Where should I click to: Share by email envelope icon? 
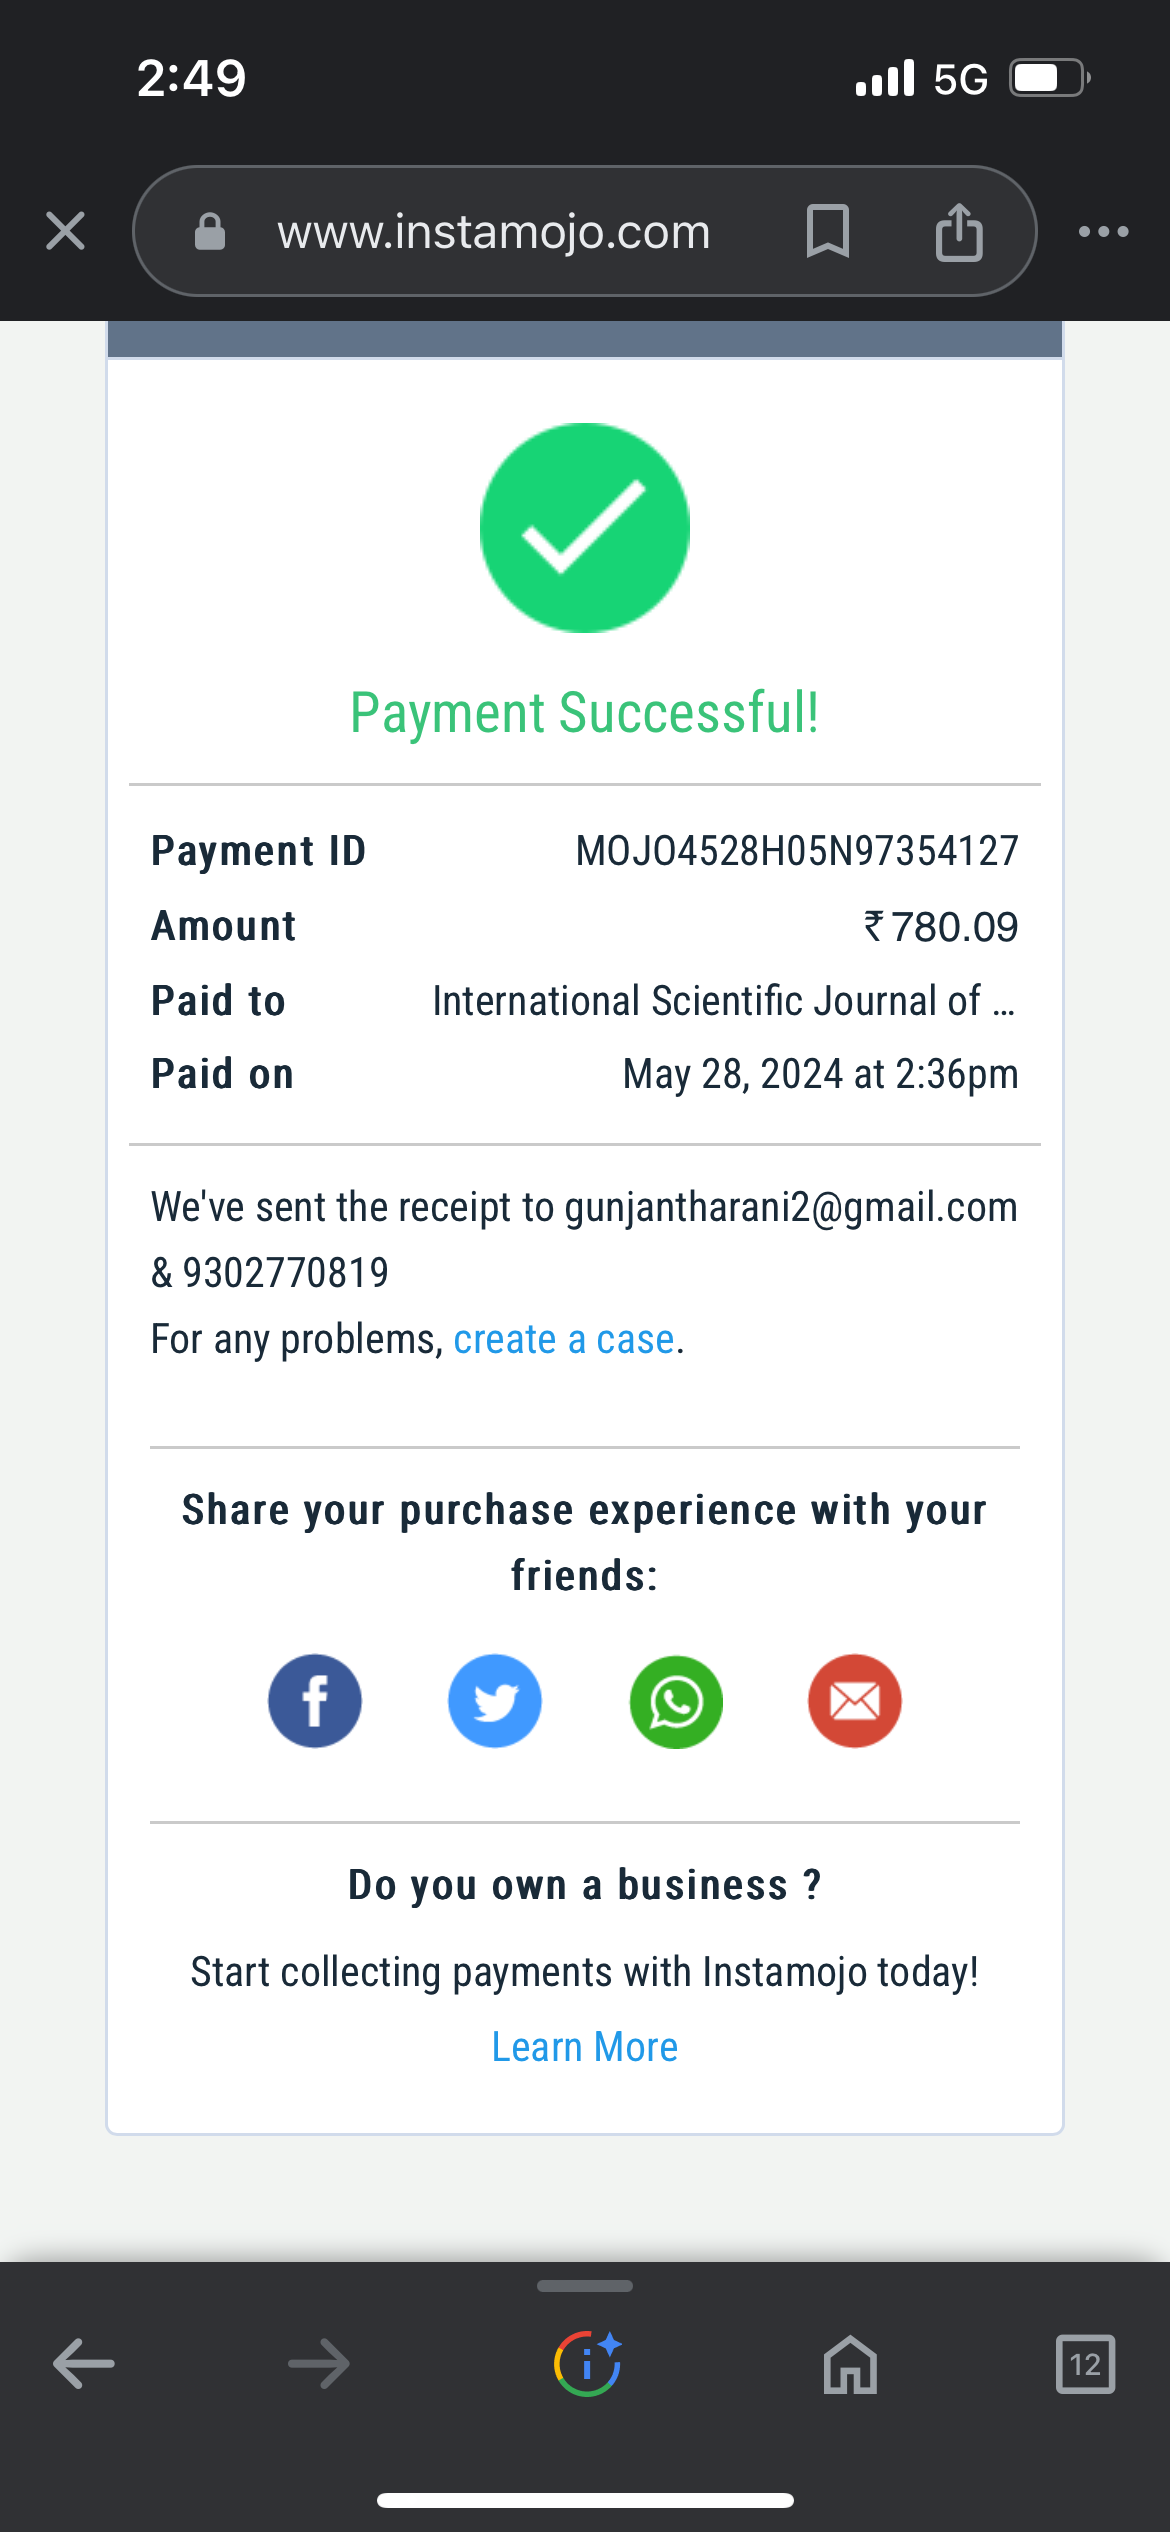855,1701
